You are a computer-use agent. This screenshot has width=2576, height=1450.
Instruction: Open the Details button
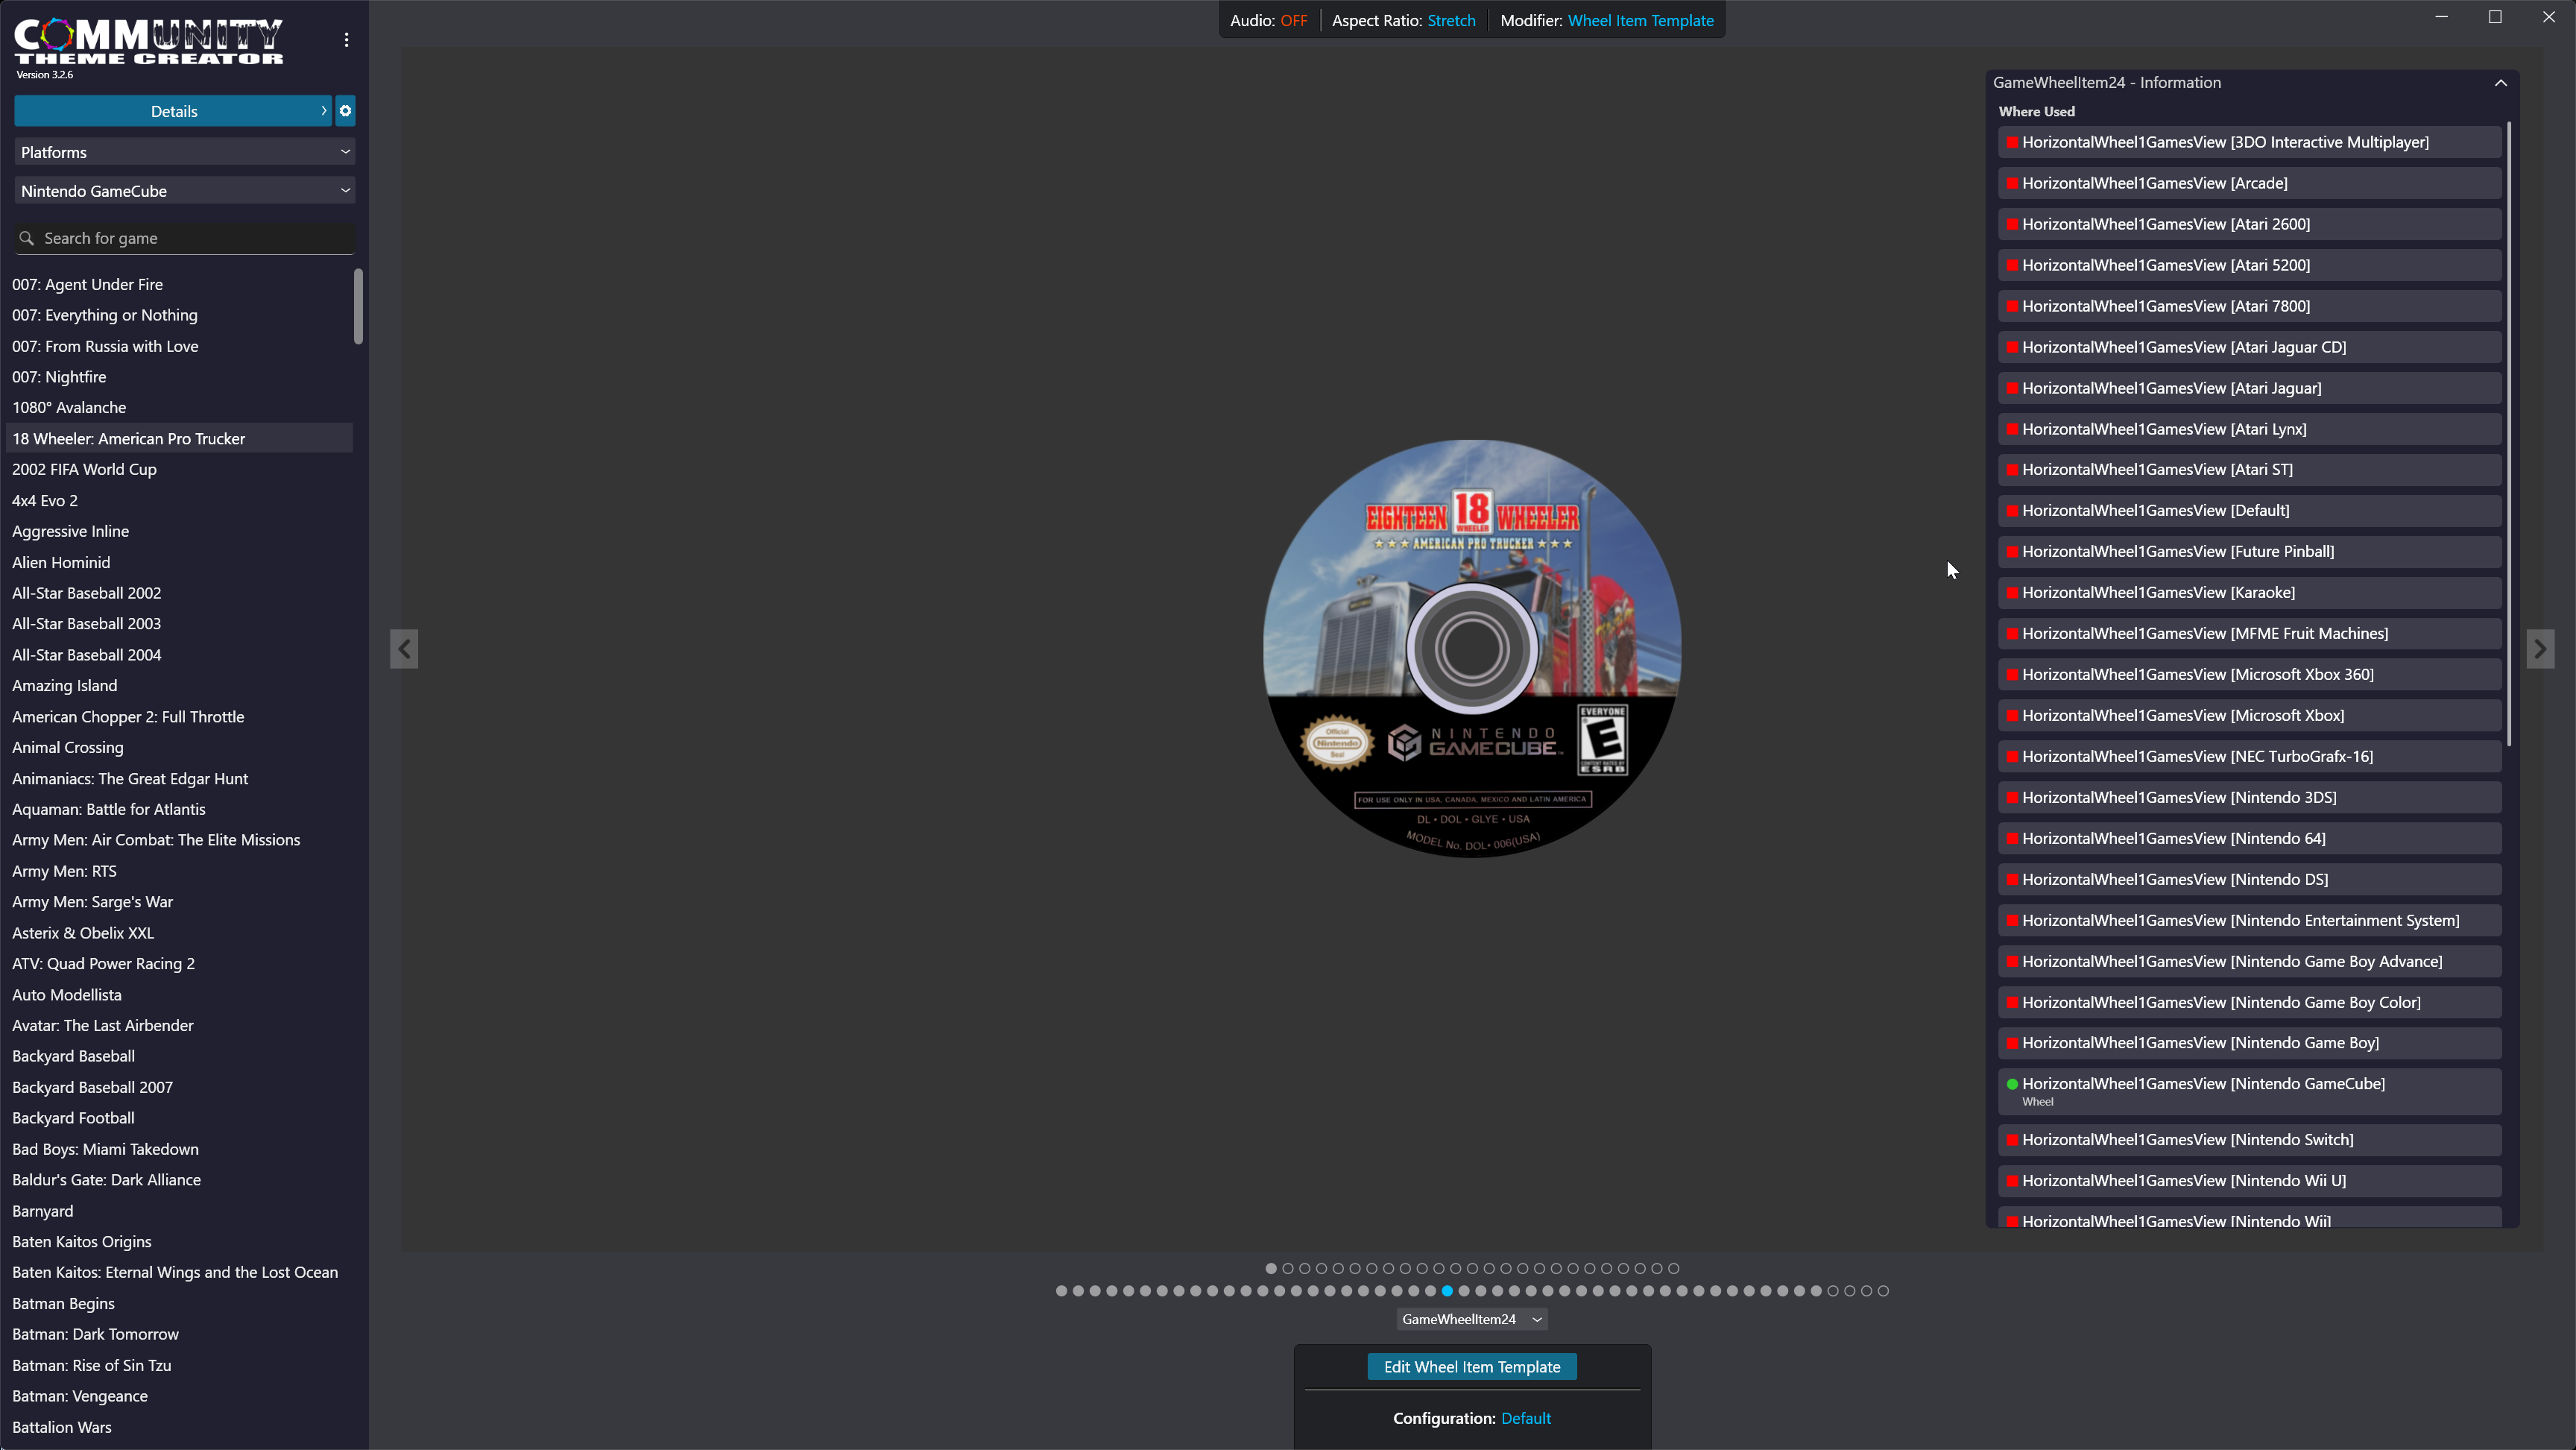(173, 111)
